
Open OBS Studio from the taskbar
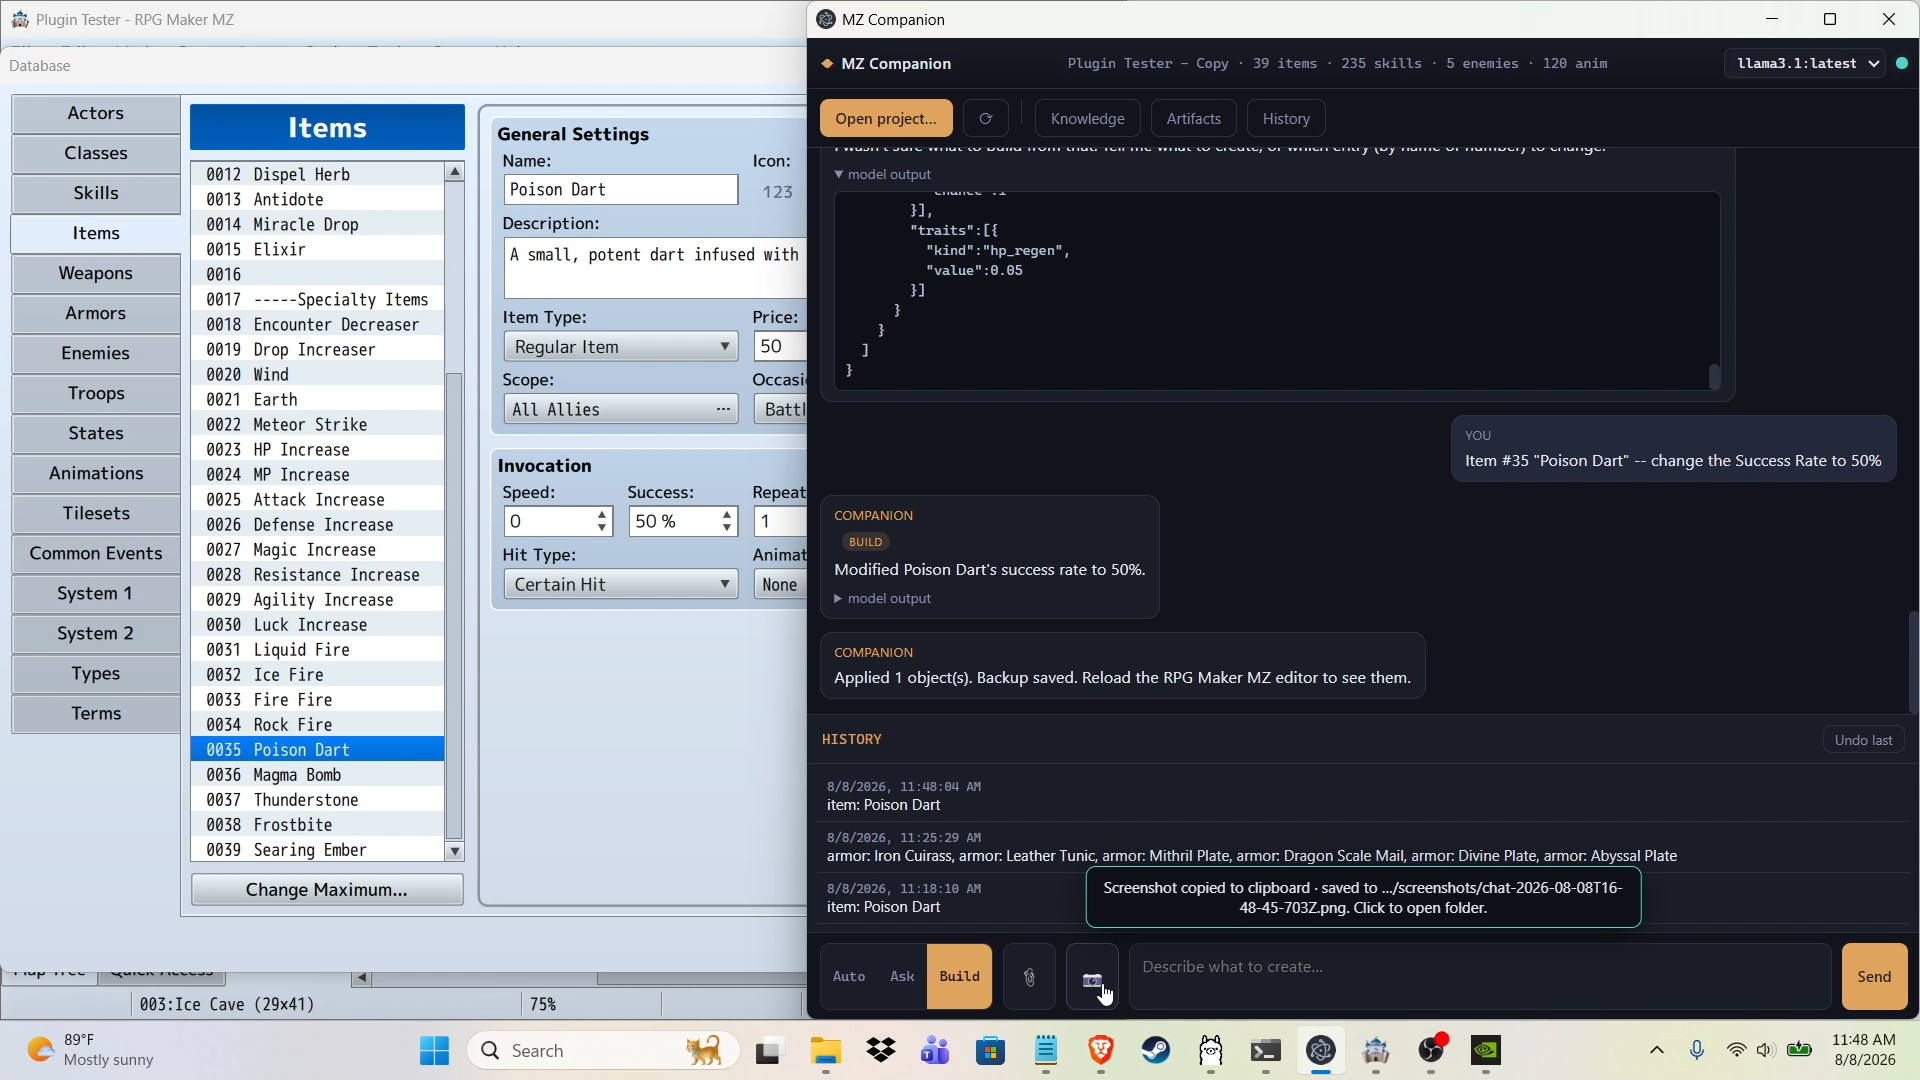pos(1431,1050)
